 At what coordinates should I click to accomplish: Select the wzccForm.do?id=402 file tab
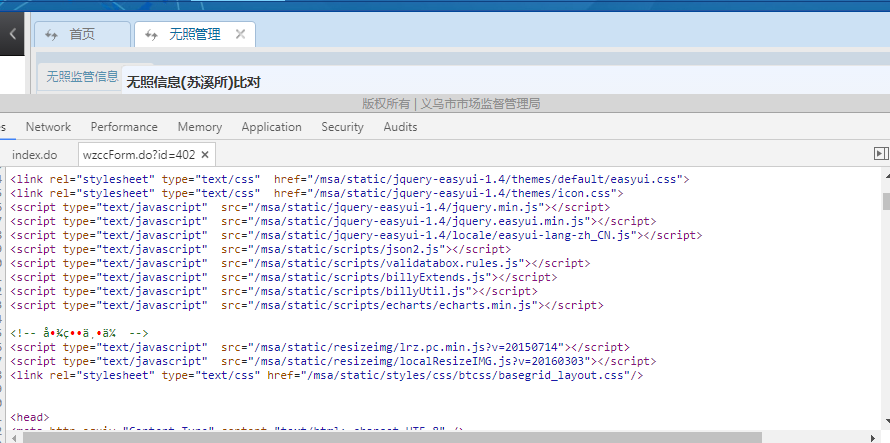(x=139, y=154)
